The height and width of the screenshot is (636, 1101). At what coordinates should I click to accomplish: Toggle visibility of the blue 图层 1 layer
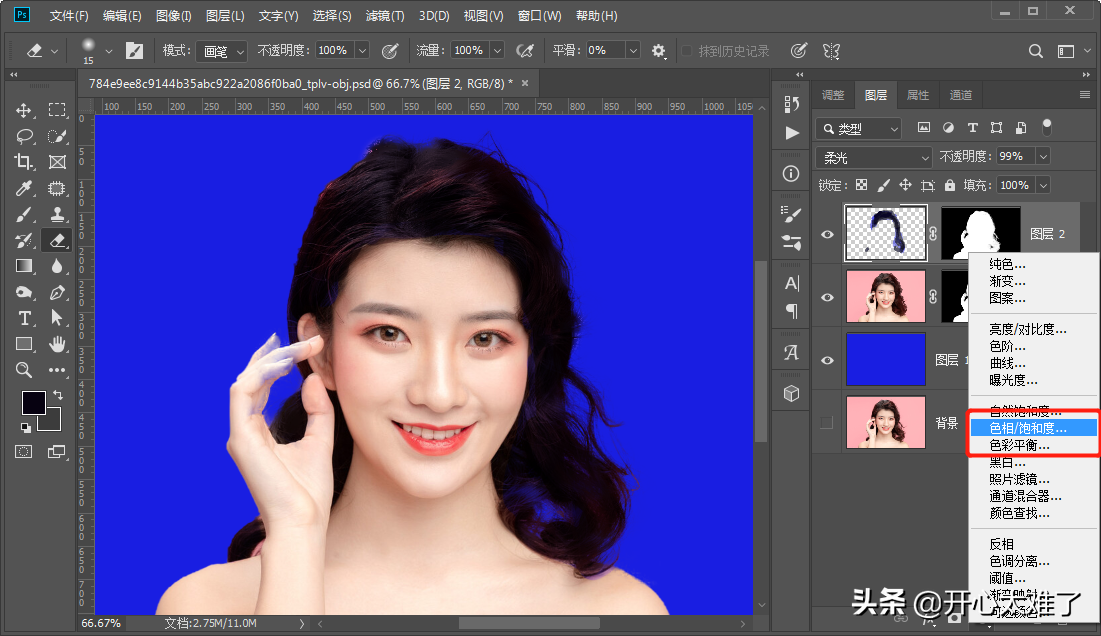pos(827,360)
